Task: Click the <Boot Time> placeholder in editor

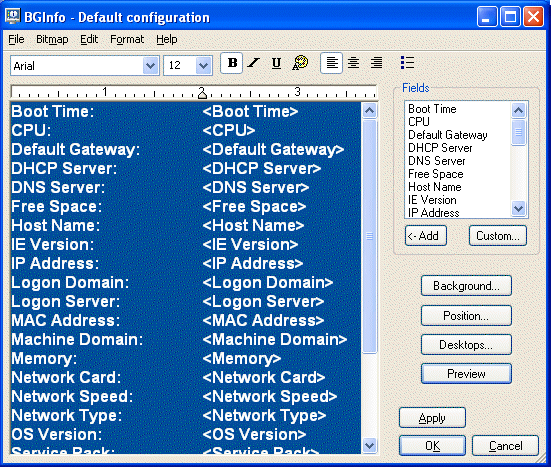Action: tap(250, 112)
